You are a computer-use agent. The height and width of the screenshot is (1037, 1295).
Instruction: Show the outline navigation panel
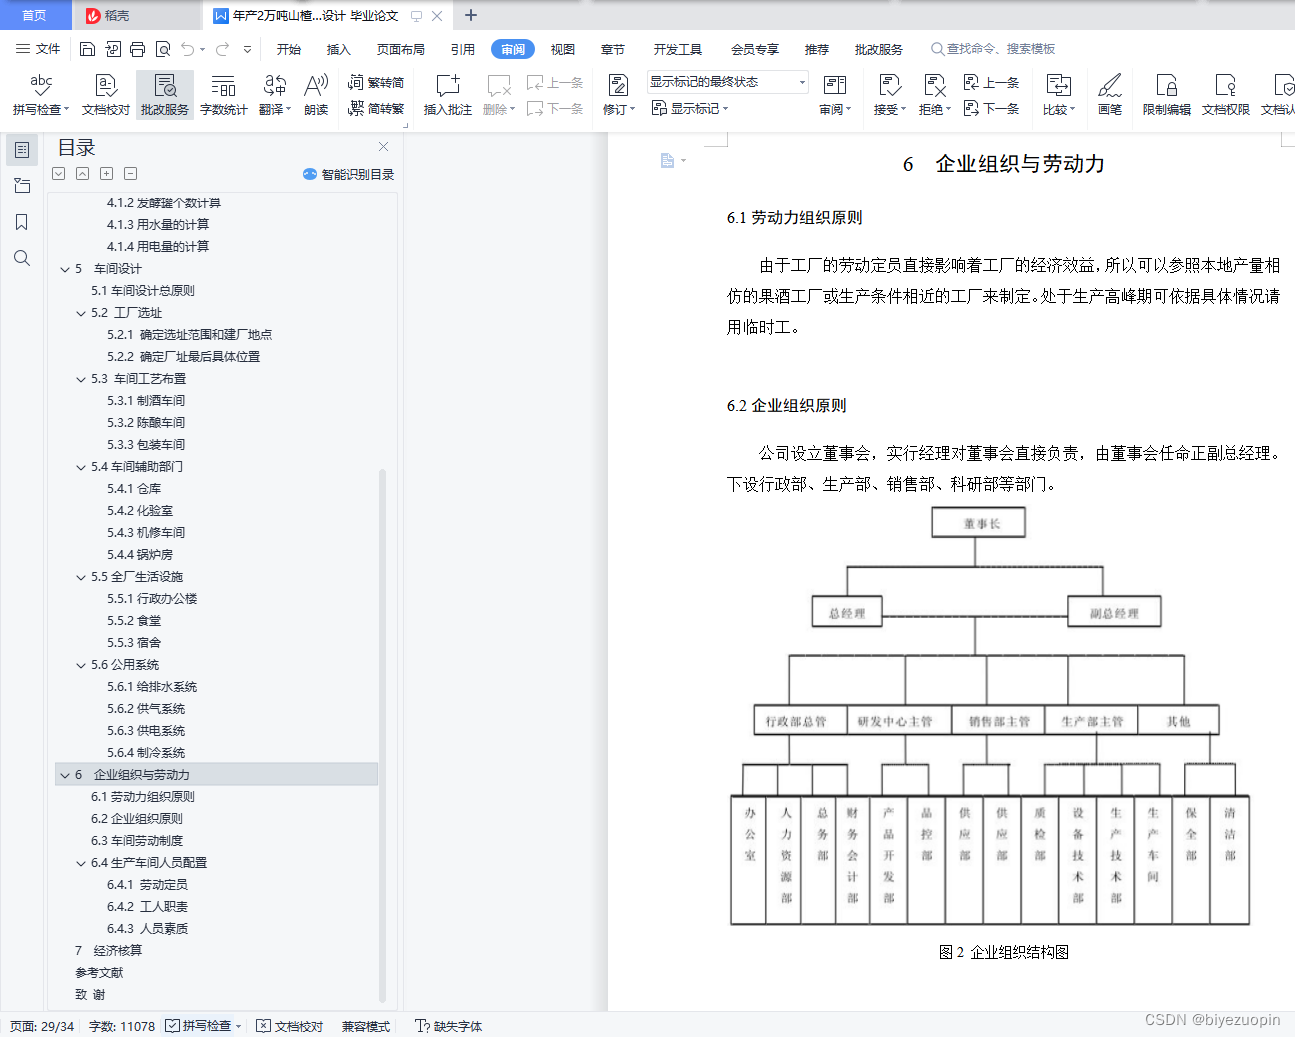pos(22,150)
